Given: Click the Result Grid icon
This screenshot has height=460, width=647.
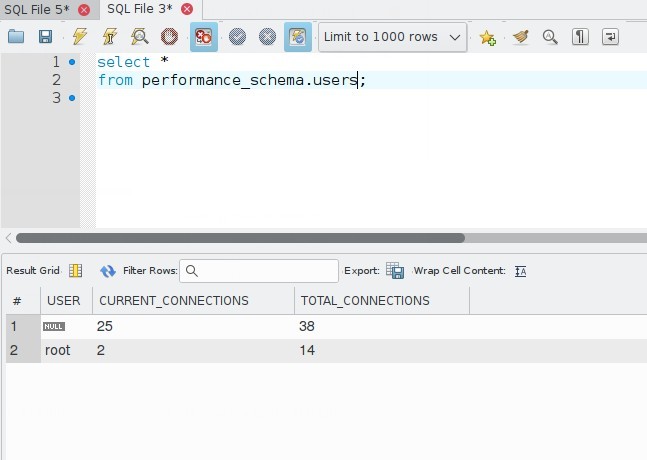Looking at the screenshot, I should click(76, 271).
